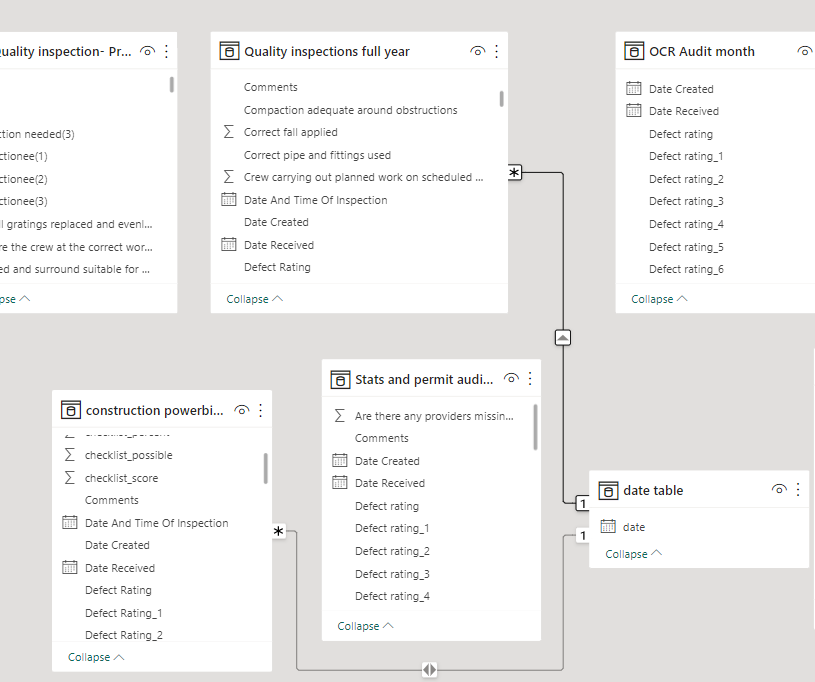Collapse the OCR Audit month table
Viewport: 815px width, 682px height.
(x=659, y=299)
